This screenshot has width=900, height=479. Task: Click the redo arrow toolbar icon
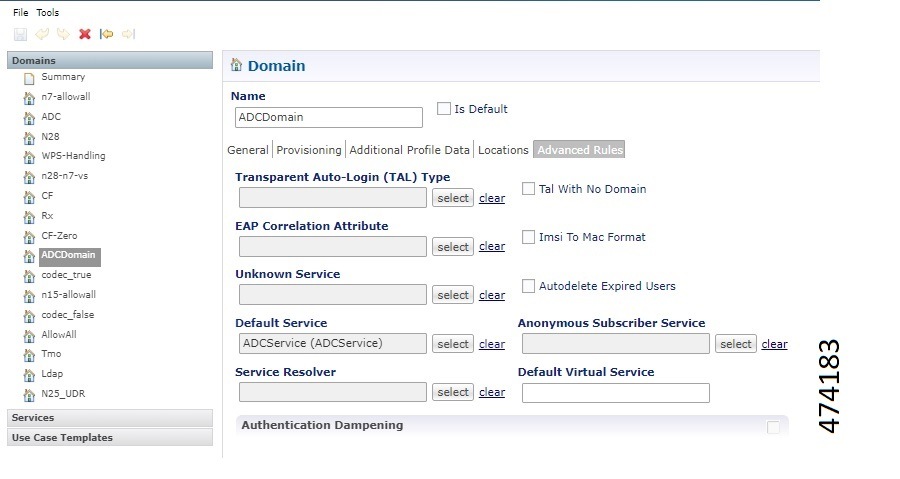pos(63,34)
